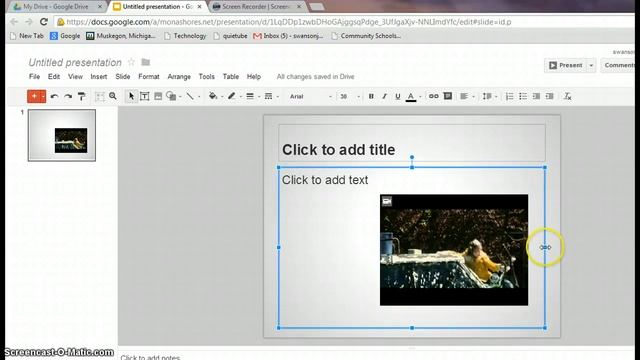The height and width of the screenshot is (360, 640).
Task: Move presentation using the folder icon
Action: pos(146,62)
